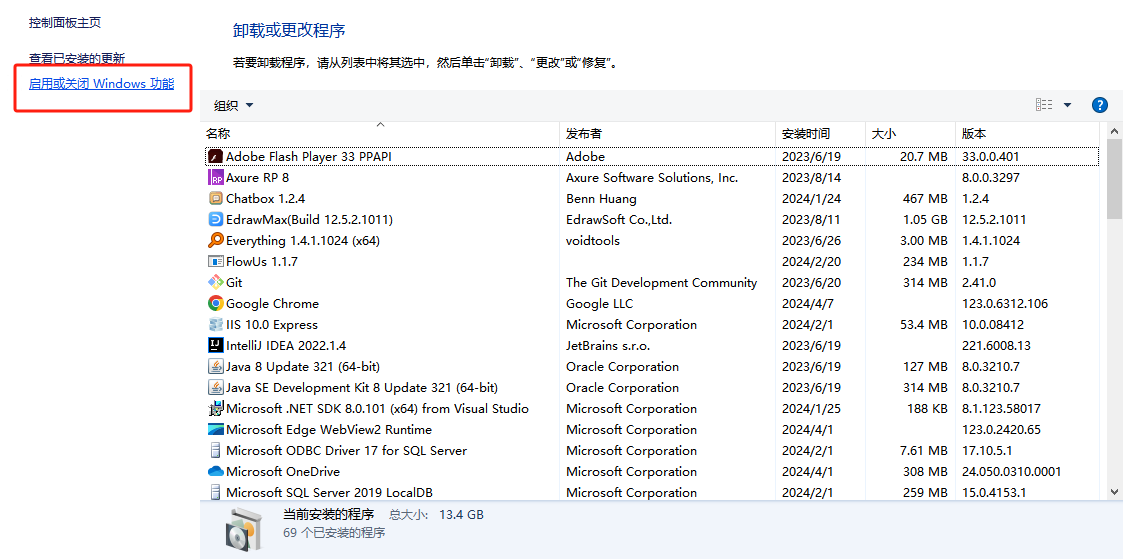This screenshot has width=1123, height=559.
Task: Click the version 123.0.6312.106
Action: [1005, 303]
